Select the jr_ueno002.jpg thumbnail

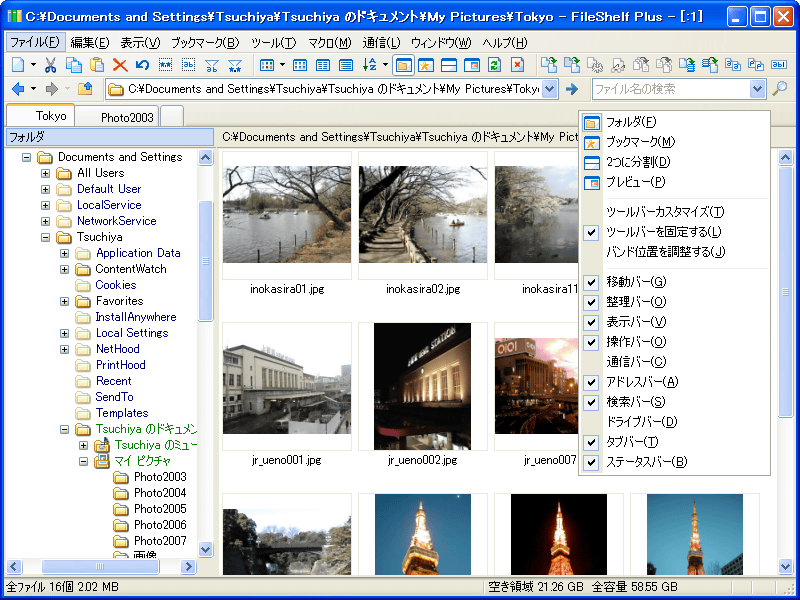point(422,386)
